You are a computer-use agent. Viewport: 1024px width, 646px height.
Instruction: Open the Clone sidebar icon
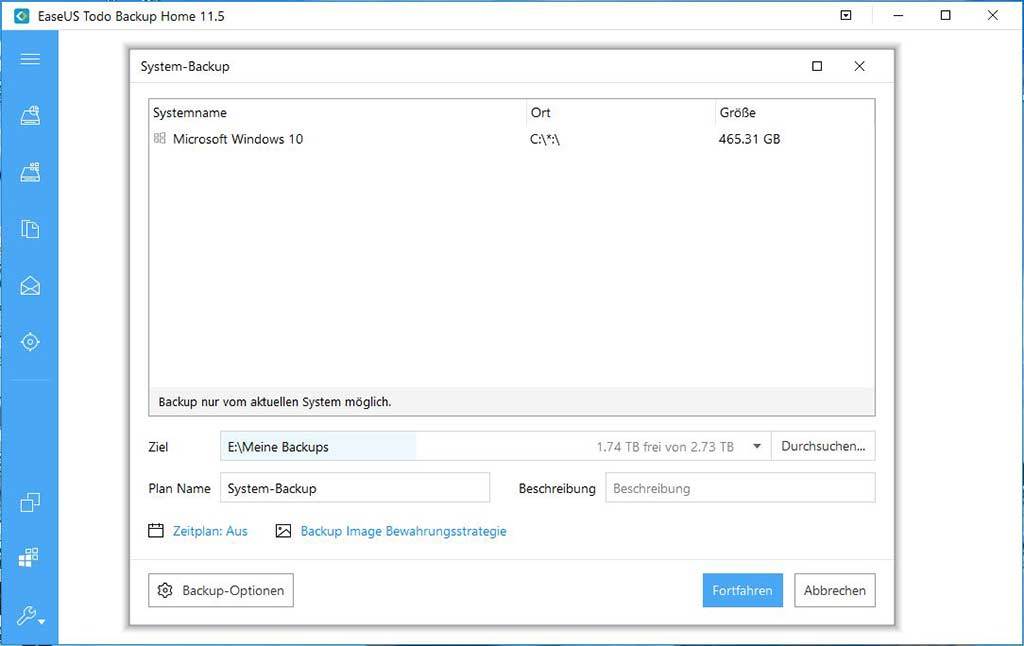[x=30, y=502]
